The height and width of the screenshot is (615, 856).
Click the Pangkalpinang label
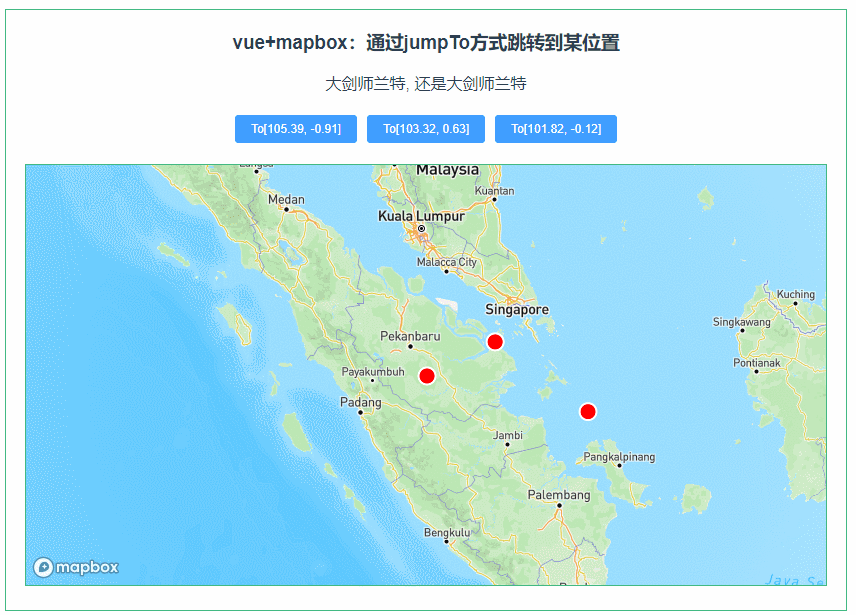619,457
